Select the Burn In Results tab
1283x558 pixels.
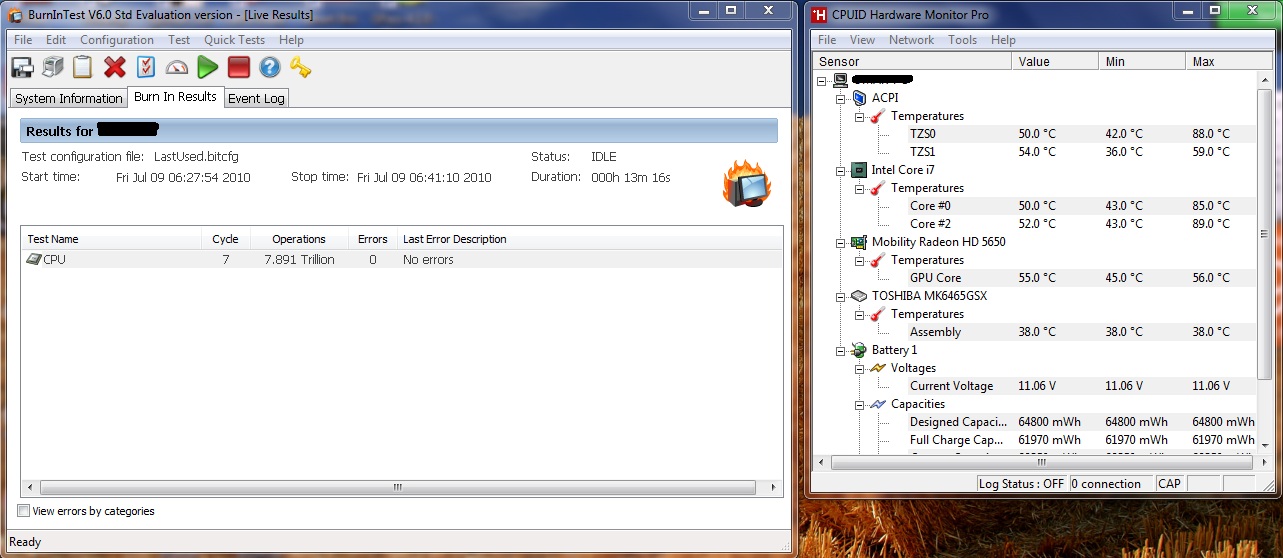[x=175, y=97]
